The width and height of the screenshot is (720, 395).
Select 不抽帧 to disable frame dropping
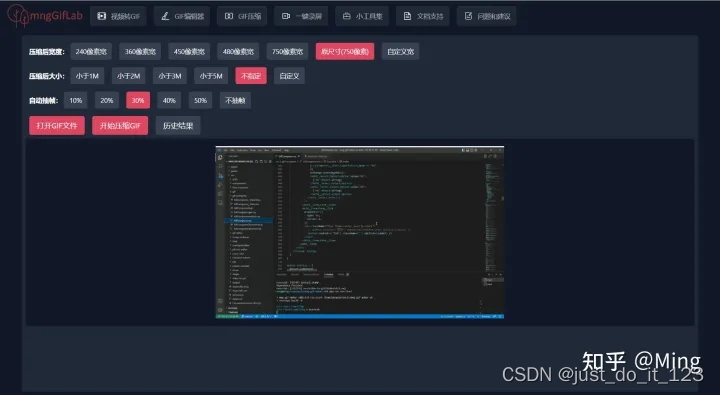point(235,100)
